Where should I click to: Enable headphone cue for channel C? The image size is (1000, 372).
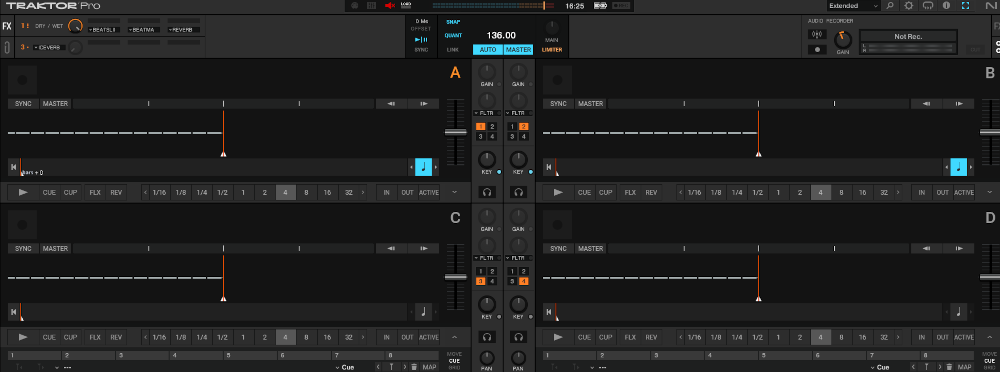click(487, 337)
